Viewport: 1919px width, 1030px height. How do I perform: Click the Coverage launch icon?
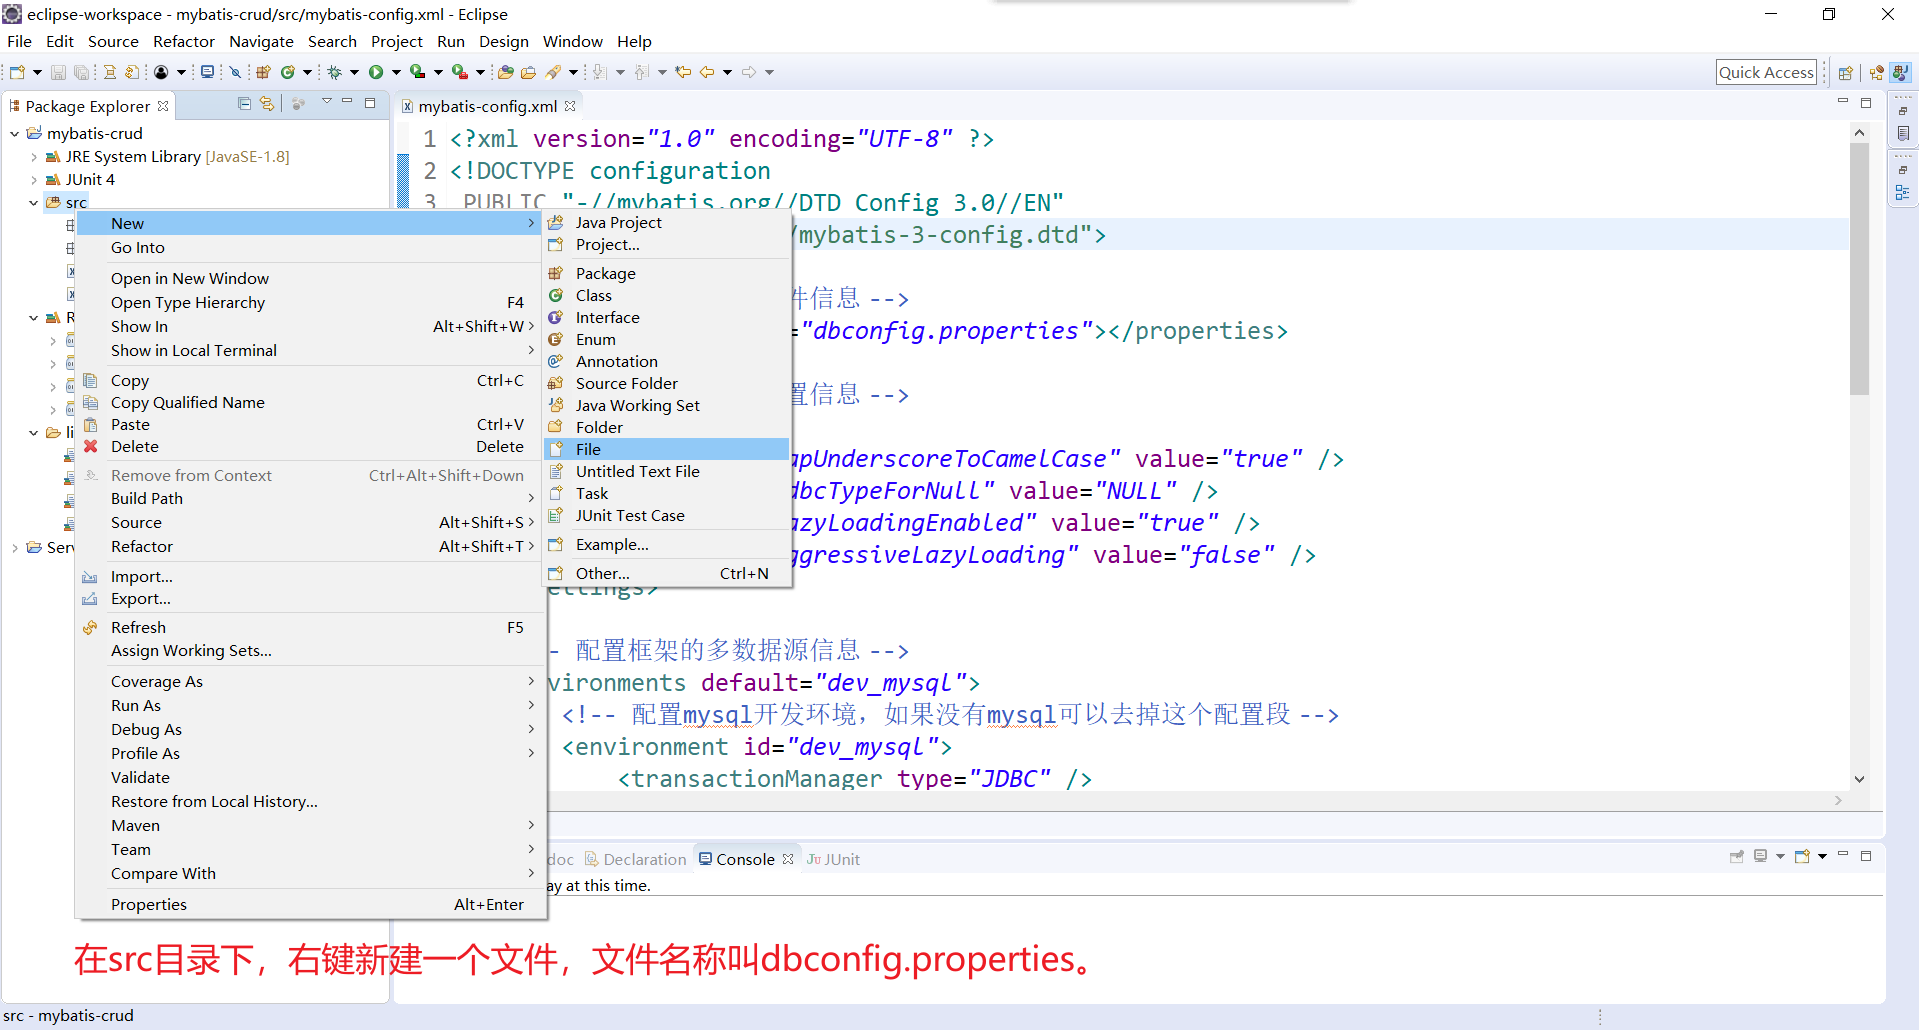418,72
